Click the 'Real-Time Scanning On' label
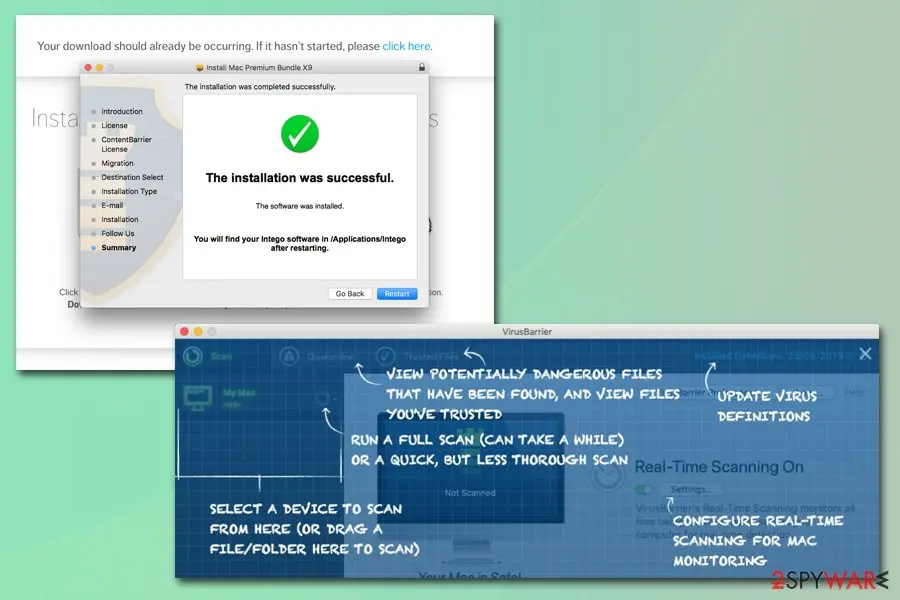Image resolution: width=900 pixels, height=600 pixels. pos(719,467)
